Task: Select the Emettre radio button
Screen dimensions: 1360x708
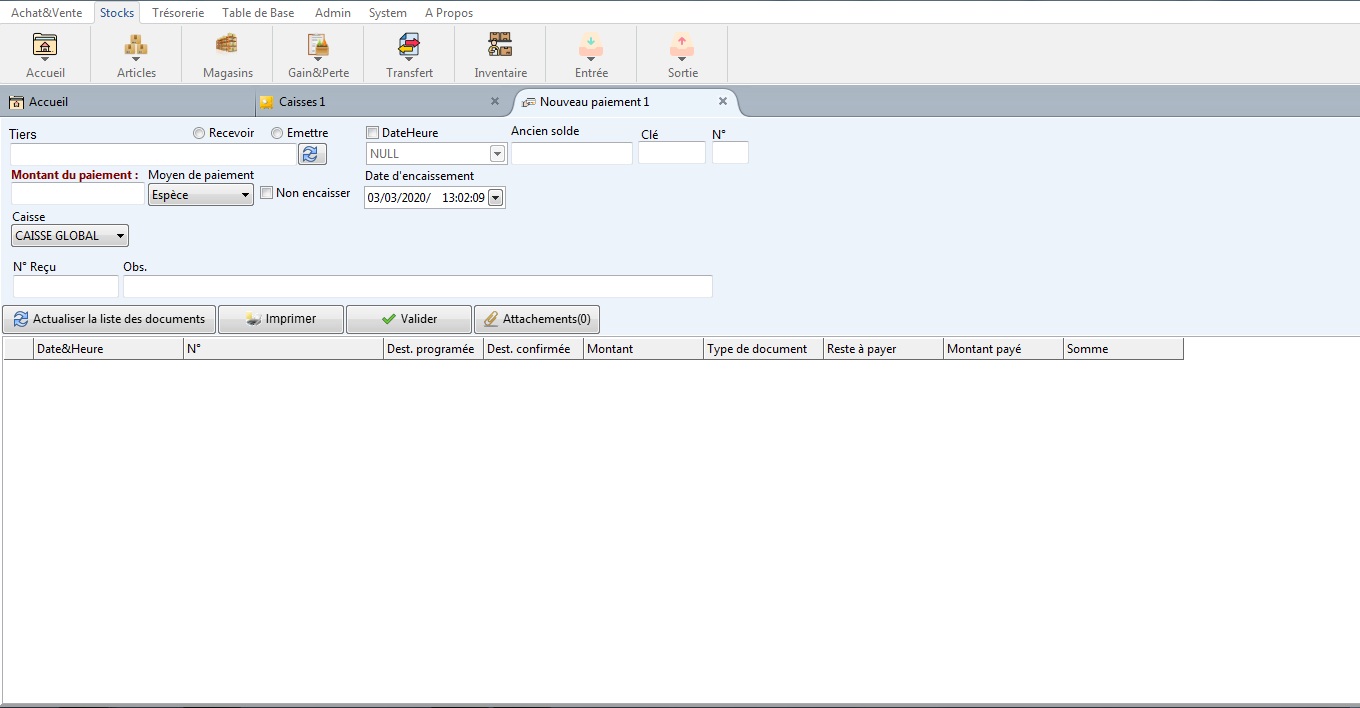Action: pyautogui.click(x=277, y=133)
